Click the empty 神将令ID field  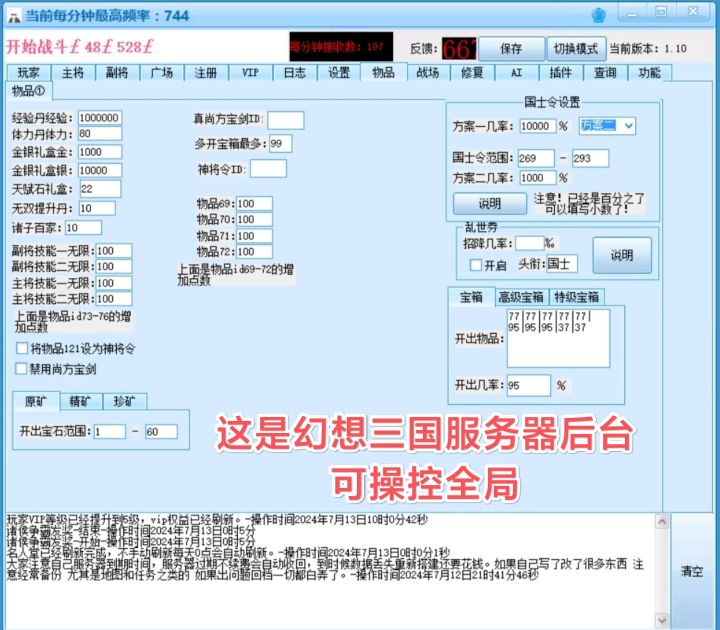[268, 169]
